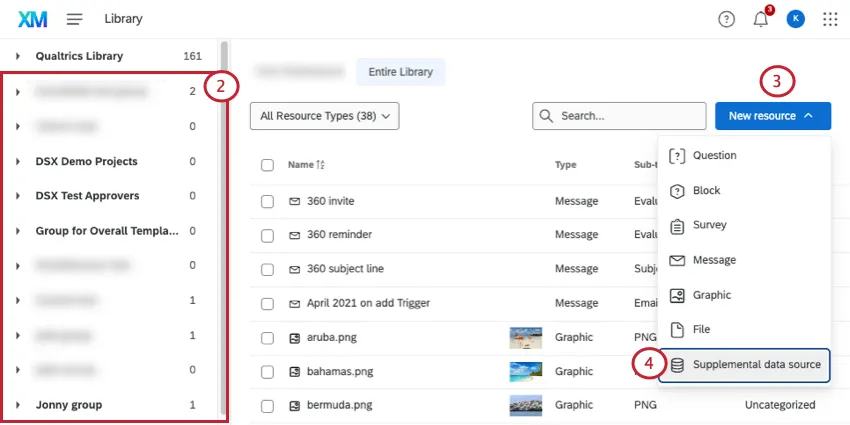The width and height of the screenshot is (850, 425).
Task: Click the sort icon beside Name
Action: click(x=320, y=165)
